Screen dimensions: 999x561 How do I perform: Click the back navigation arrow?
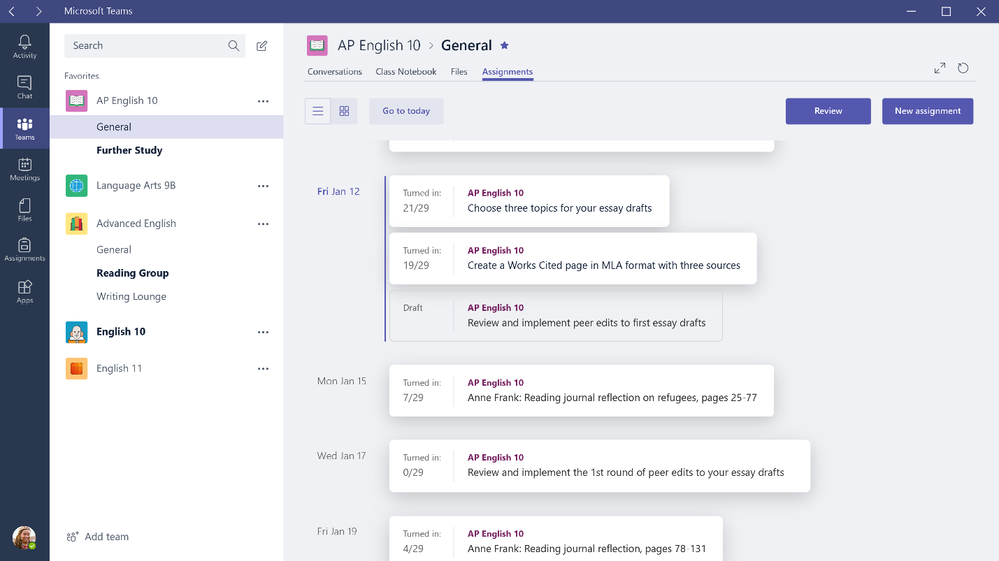[x=11, y=11]
